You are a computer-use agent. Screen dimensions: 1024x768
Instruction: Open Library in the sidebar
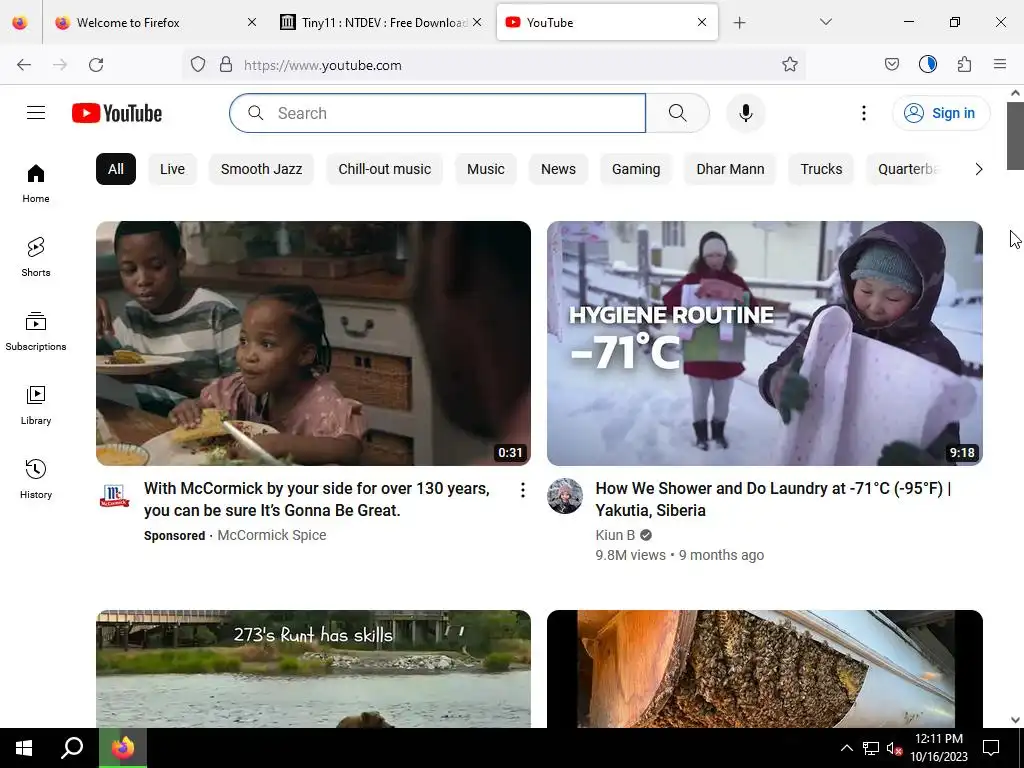click(36, 406)
